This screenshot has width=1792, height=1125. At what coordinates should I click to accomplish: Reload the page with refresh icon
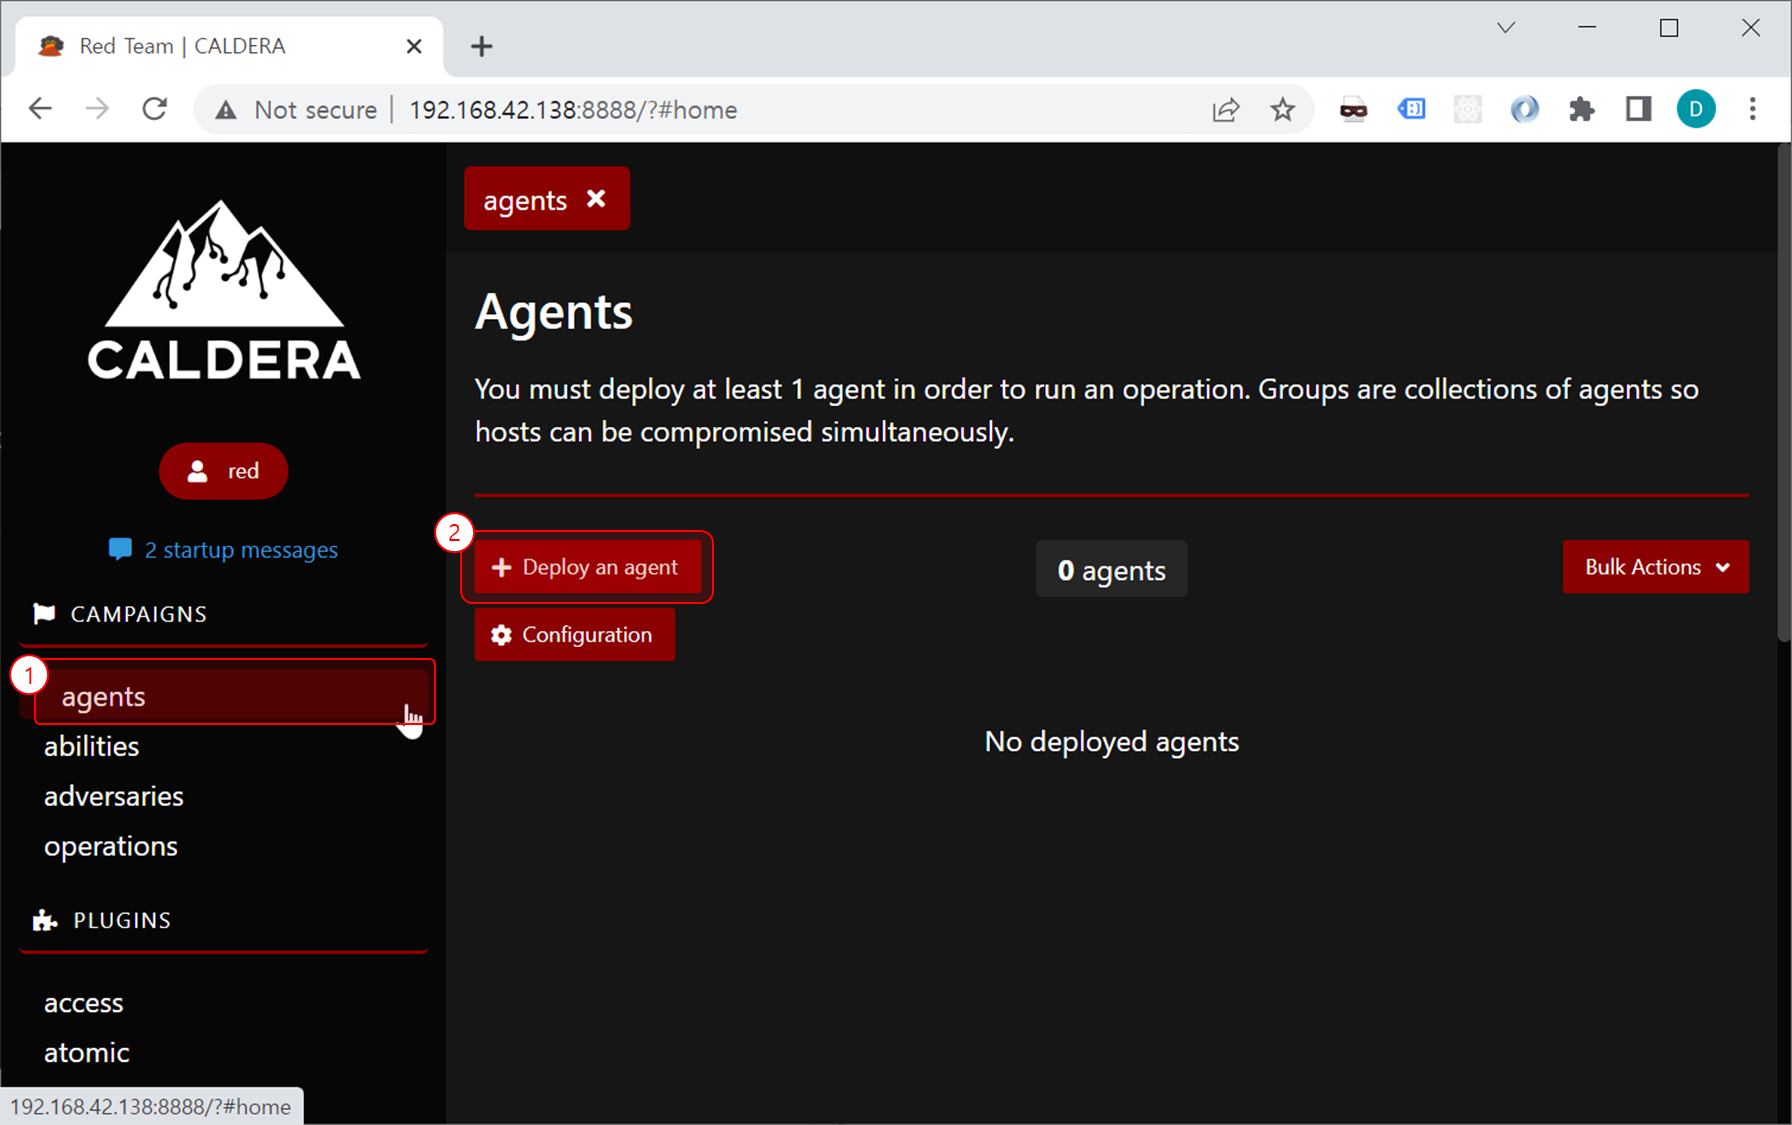154,109
